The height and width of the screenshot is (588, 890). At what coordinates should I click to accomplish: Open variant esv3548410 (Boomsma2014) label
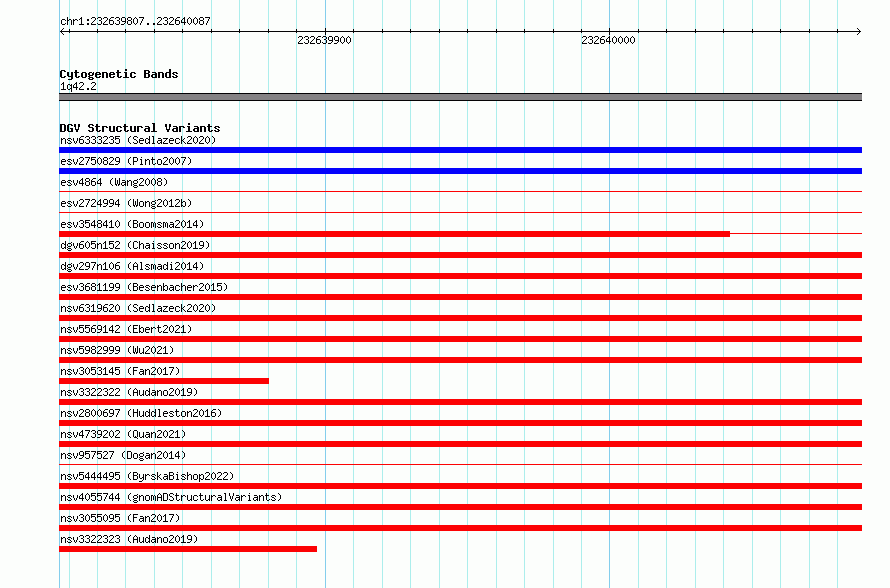[132, 224]
